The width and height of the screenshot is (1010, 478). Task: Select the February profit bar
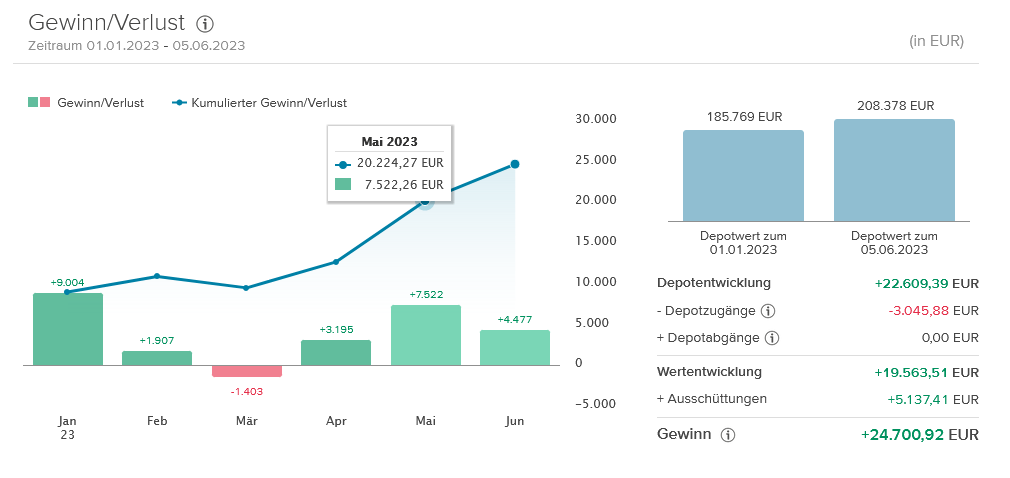pos(157,358)
